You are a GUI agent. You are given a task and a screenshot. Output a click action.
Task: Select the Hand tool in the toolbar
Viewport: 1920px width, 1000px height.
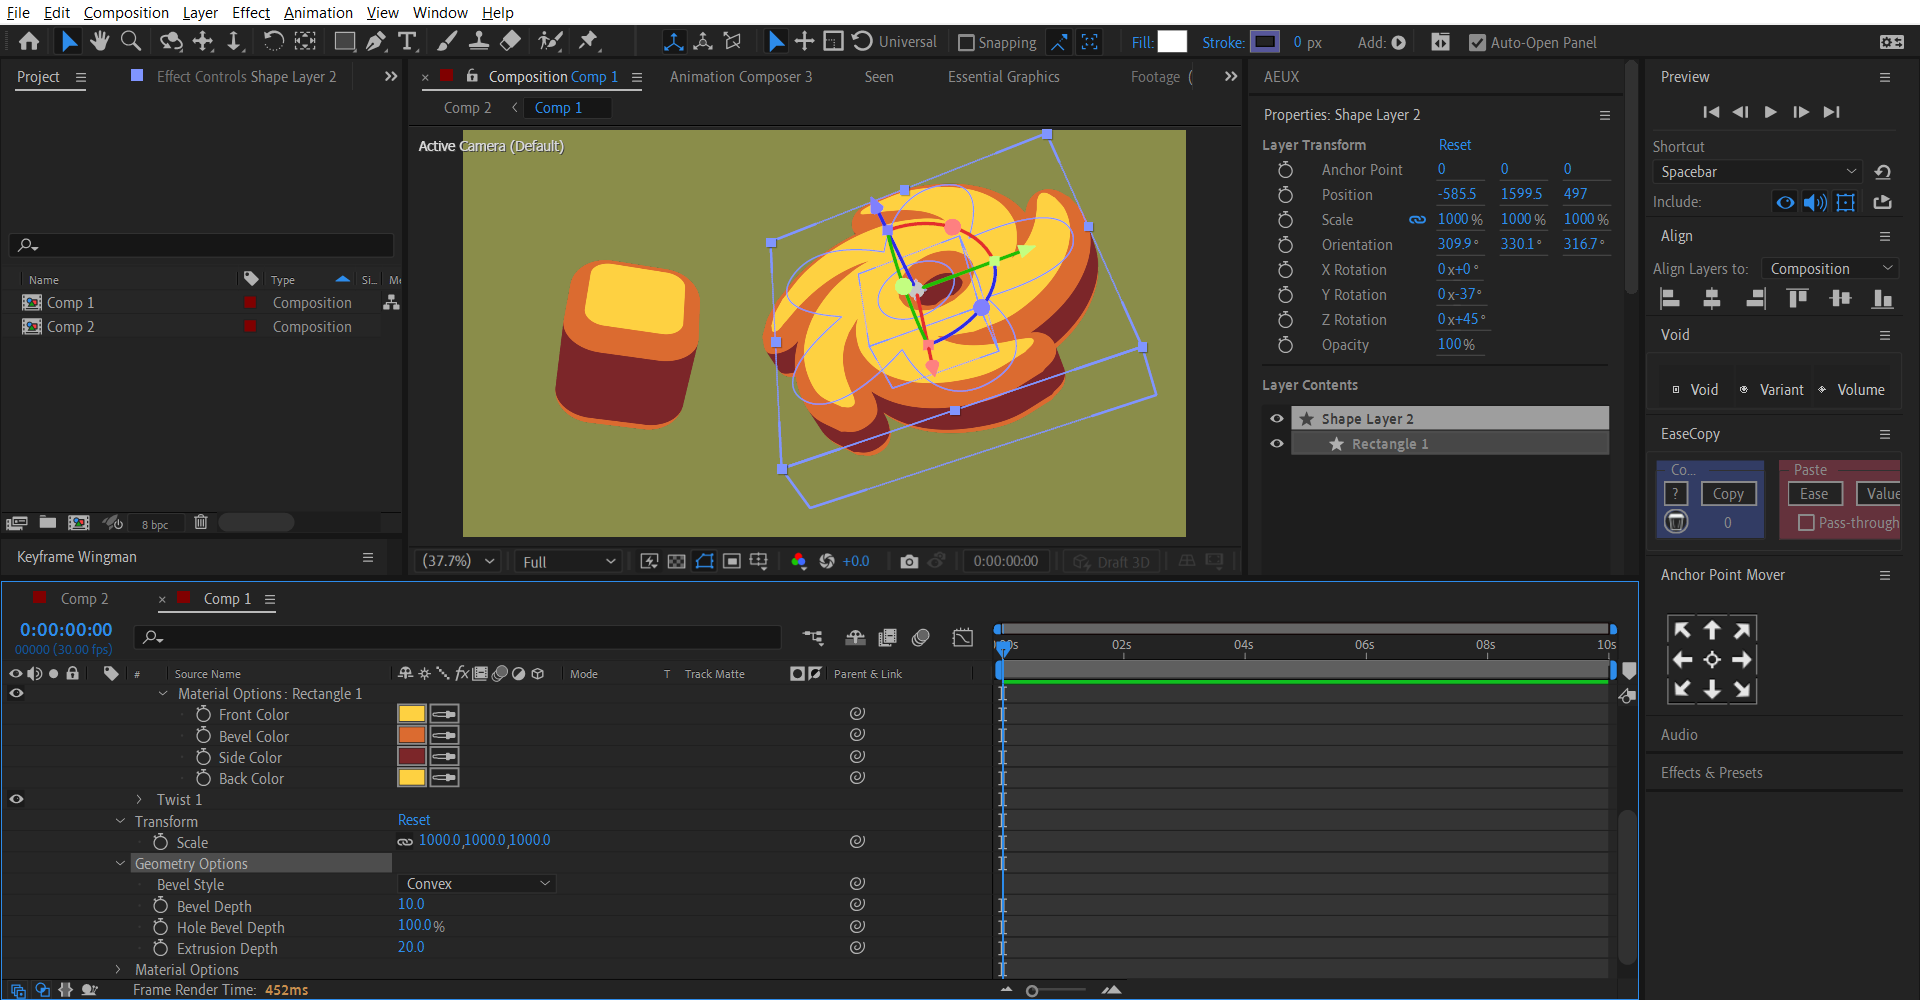tap(99, 41)
